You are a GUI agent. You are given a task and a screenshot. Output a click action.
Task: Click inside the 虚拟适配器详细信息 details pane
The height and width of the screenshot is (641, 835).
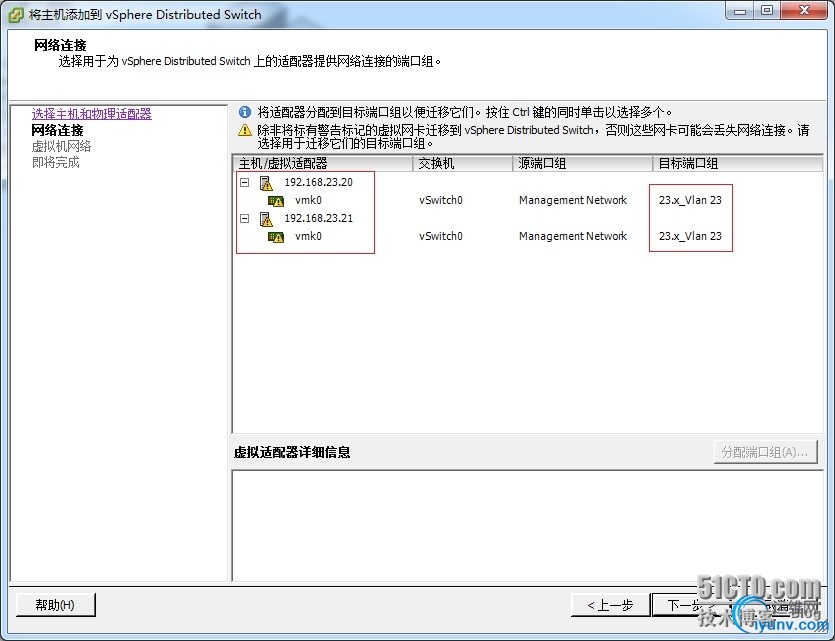click(x=527, y=525)
